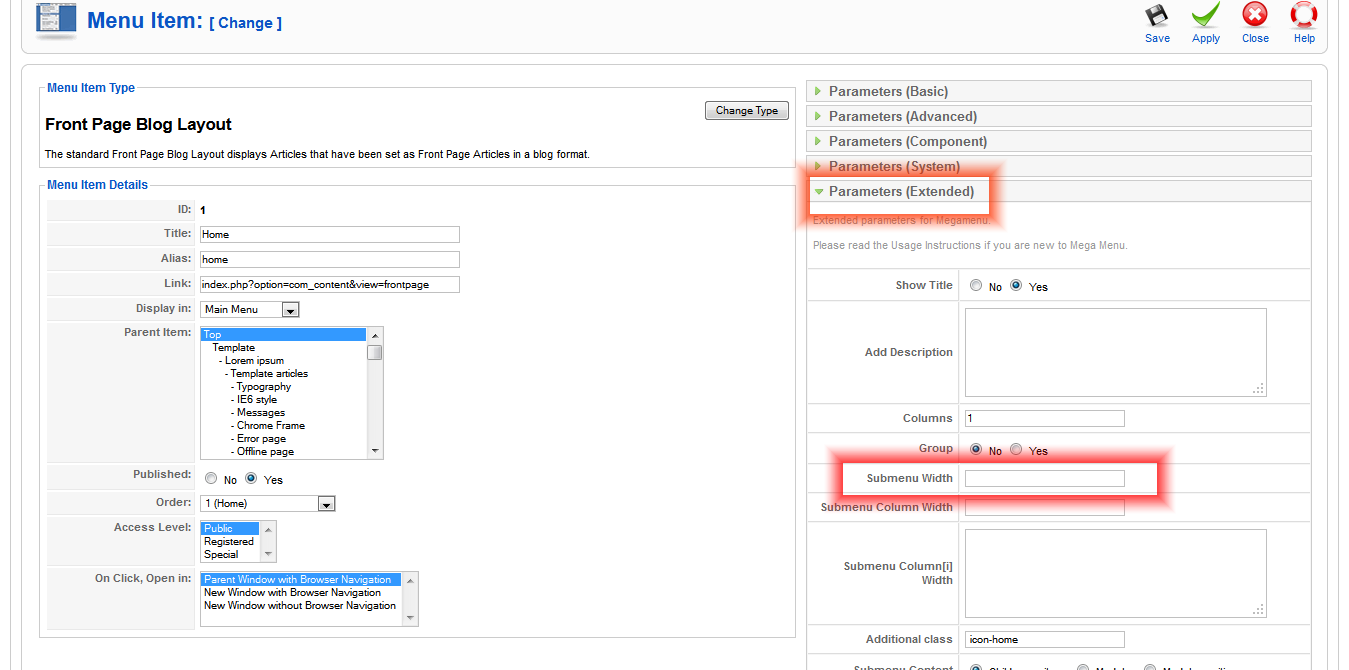Image resolution: width=1349 pixels, height=670 pixels.
Task: Click the Change link in the header
Action: (x=246, y=23)
